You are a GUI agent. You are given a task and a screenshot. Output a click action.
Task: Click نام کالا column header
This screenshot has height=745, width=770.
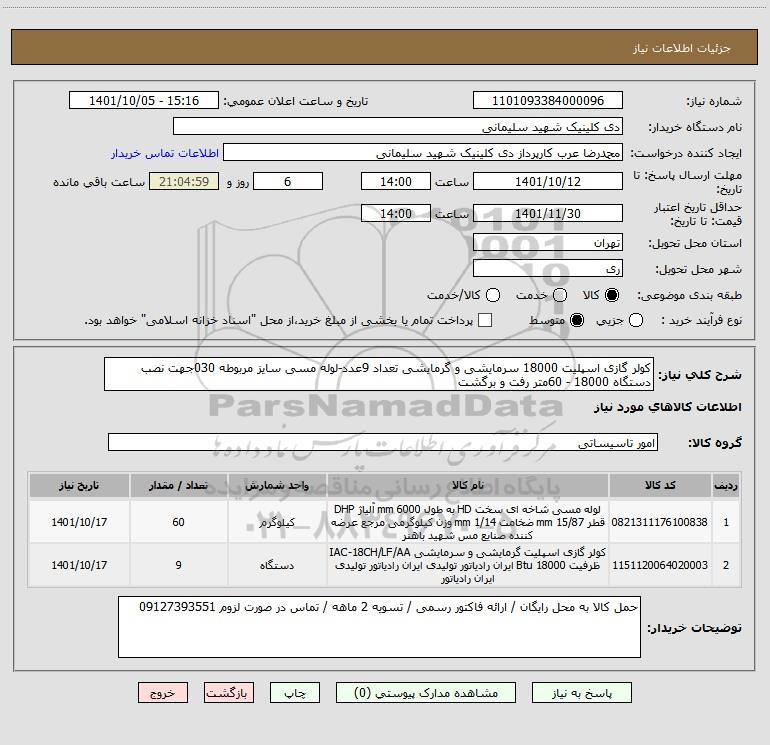click(x=468, y=486)
